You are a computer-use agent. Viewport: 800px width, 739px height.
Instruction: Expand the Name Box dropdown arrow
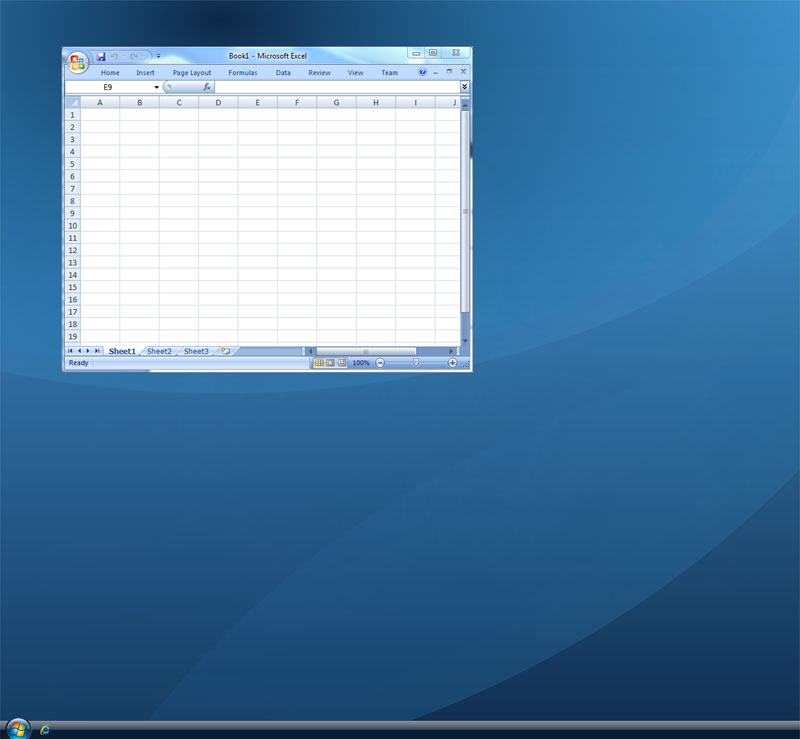[x=156, y=87]
